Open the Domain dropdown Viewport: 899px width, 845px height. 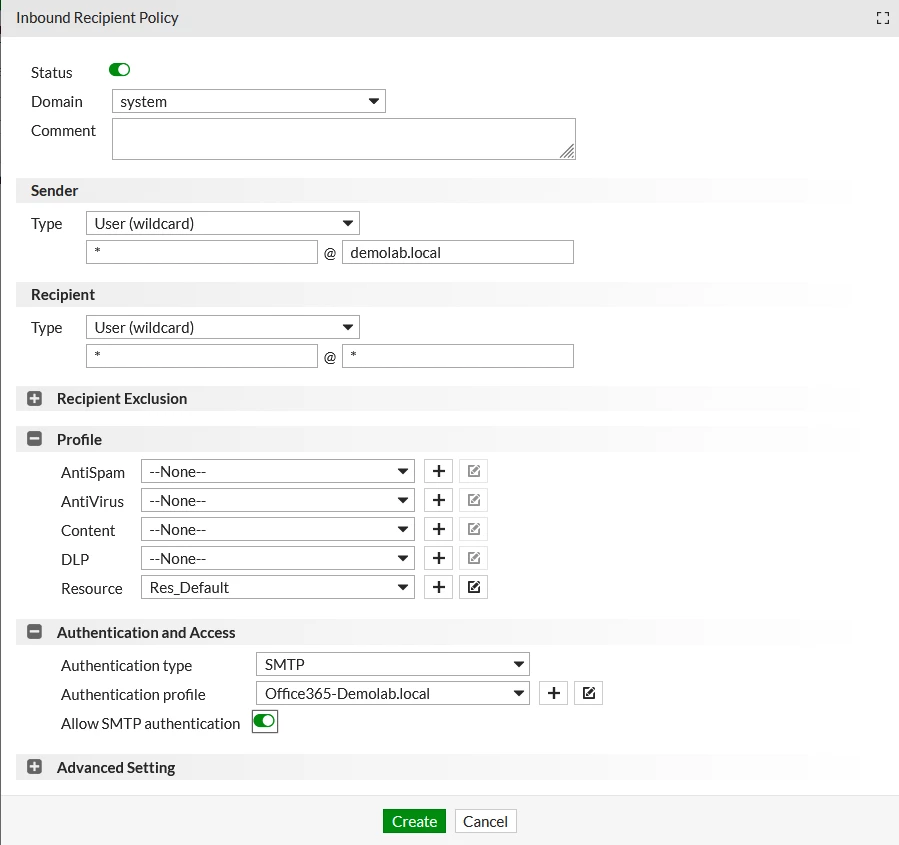pos(249,101)
